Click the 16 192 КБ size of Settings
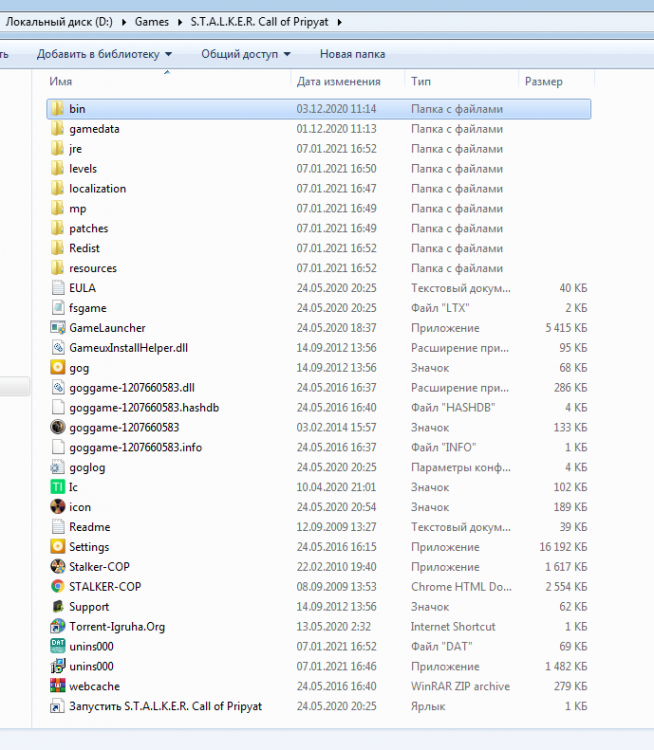 pos(563,547)
